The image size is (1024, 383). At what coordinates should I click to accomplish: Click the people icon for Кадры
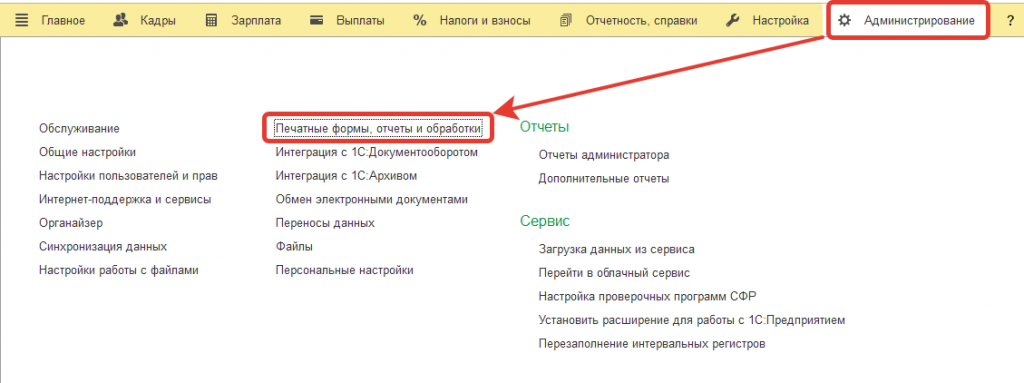click(x=120, y=20)
